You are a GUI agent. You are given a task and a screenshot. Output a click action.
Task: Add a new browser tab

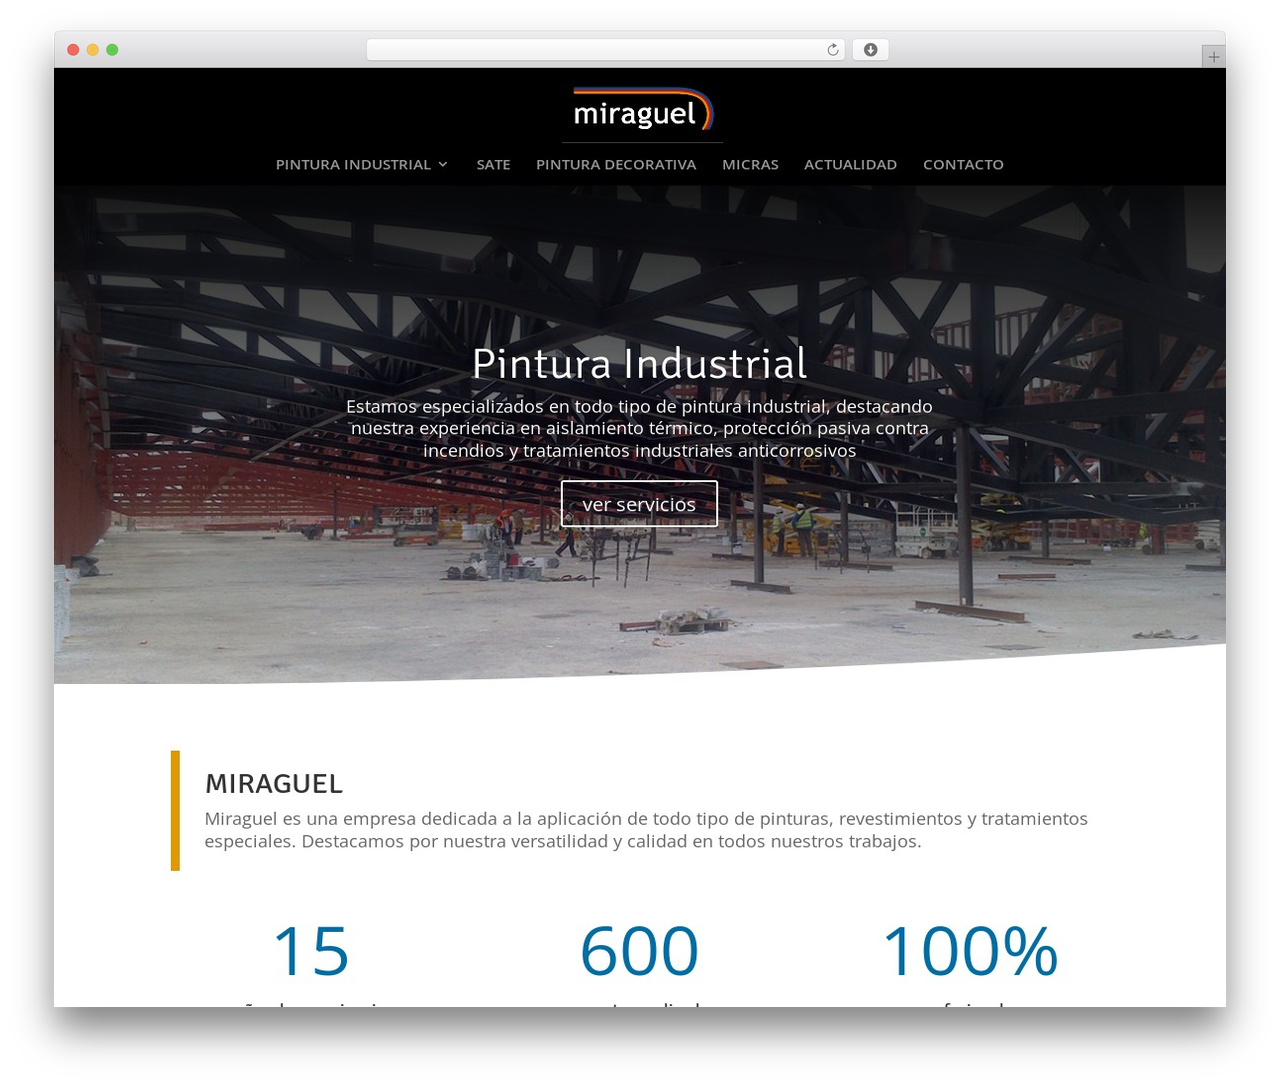click(x=1213, y=57)
